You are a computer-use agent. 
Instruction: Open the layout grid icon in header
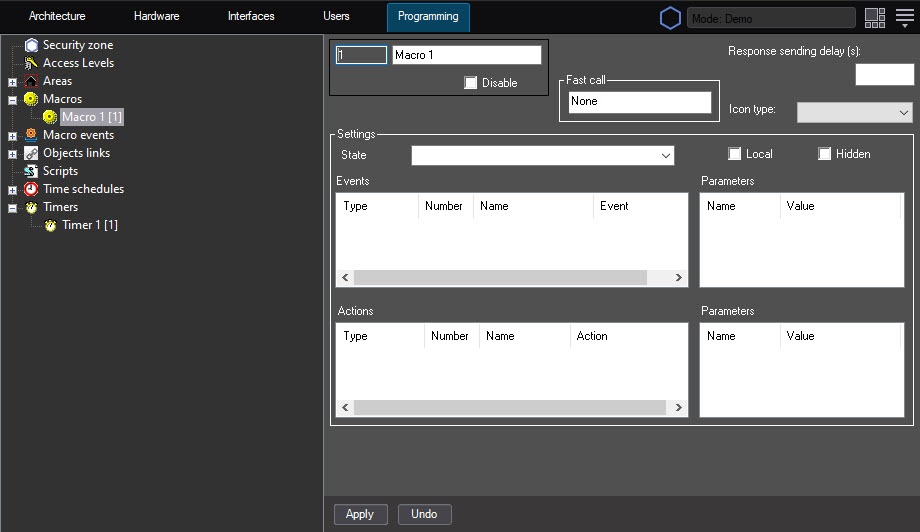tap(875, 18)
